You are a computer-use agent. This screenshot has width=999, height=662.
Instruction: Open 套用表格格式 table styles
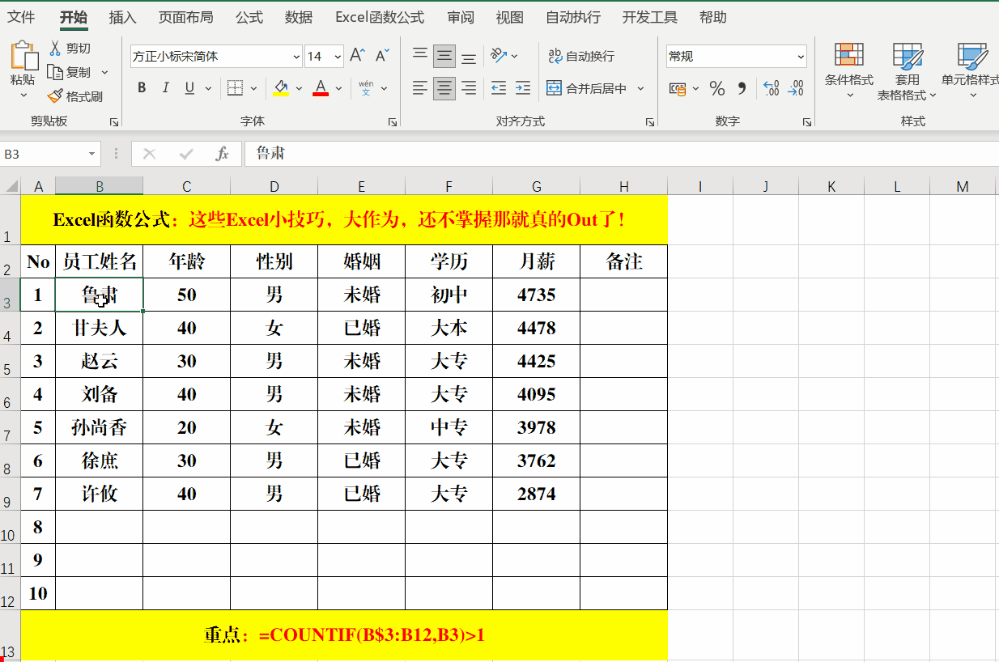[x=907, y=71]
